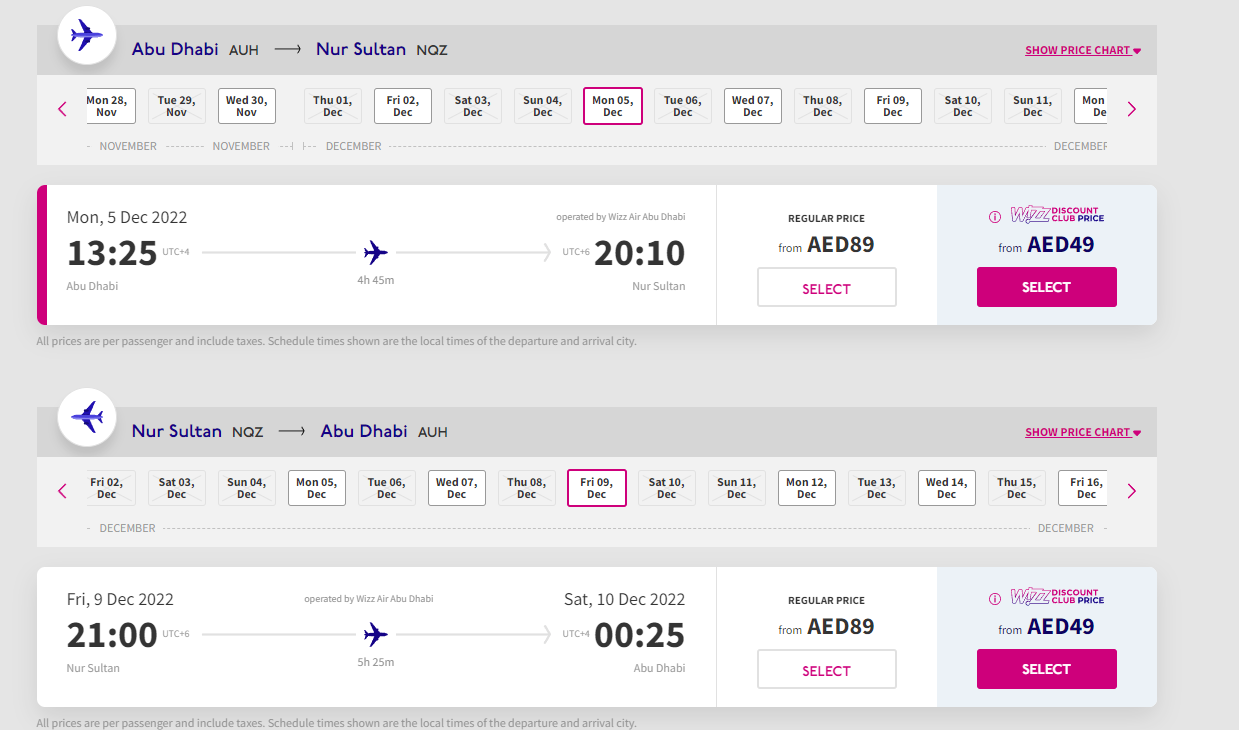The image size is (1239, 730).
Task: Select outbound Wizz Discount Club price AED49
Action: click(x=1047, y=287)
